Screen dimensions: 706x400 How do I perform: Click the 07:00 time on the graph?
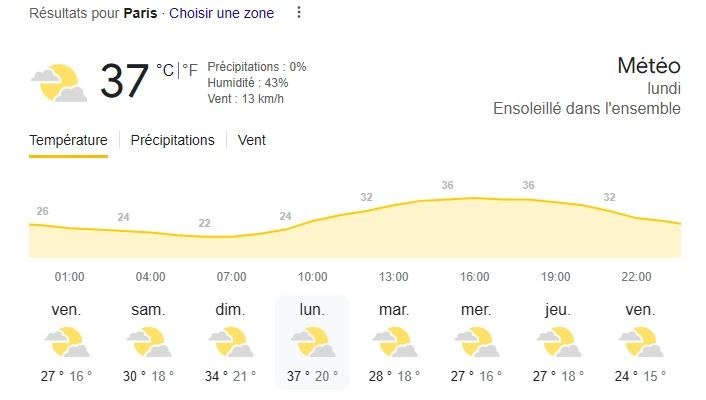coord(231,277)
